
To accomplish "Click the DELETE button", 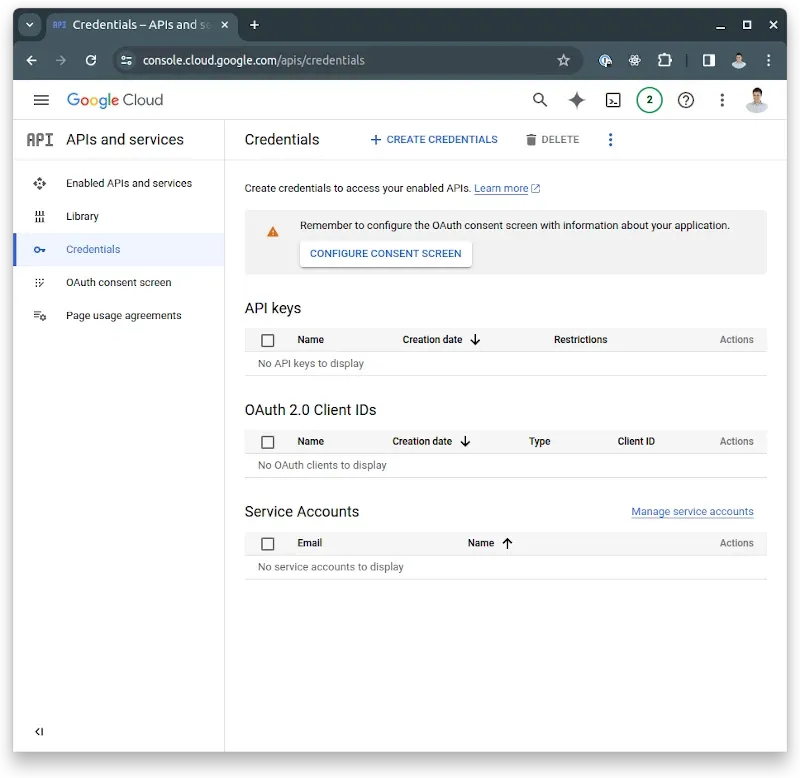I will pos(553,140).
